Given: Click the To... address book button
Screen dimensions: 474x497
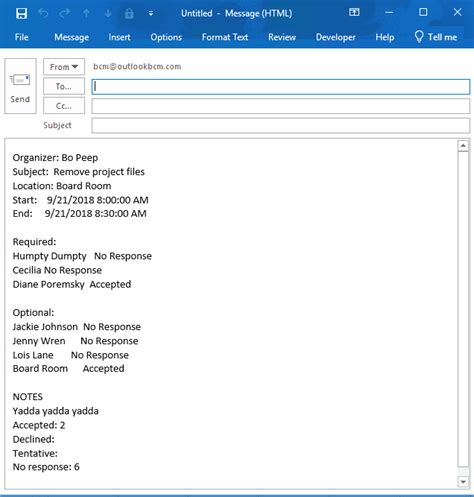Looking at the screenshot, I should (64, 86).
